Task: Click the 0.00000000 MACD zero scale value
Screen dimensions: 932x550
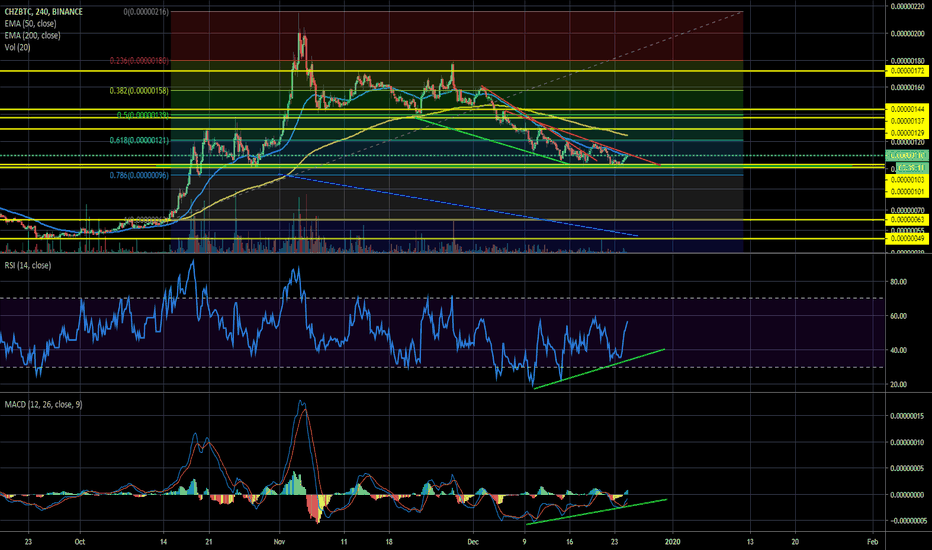Action: [908, 495]
